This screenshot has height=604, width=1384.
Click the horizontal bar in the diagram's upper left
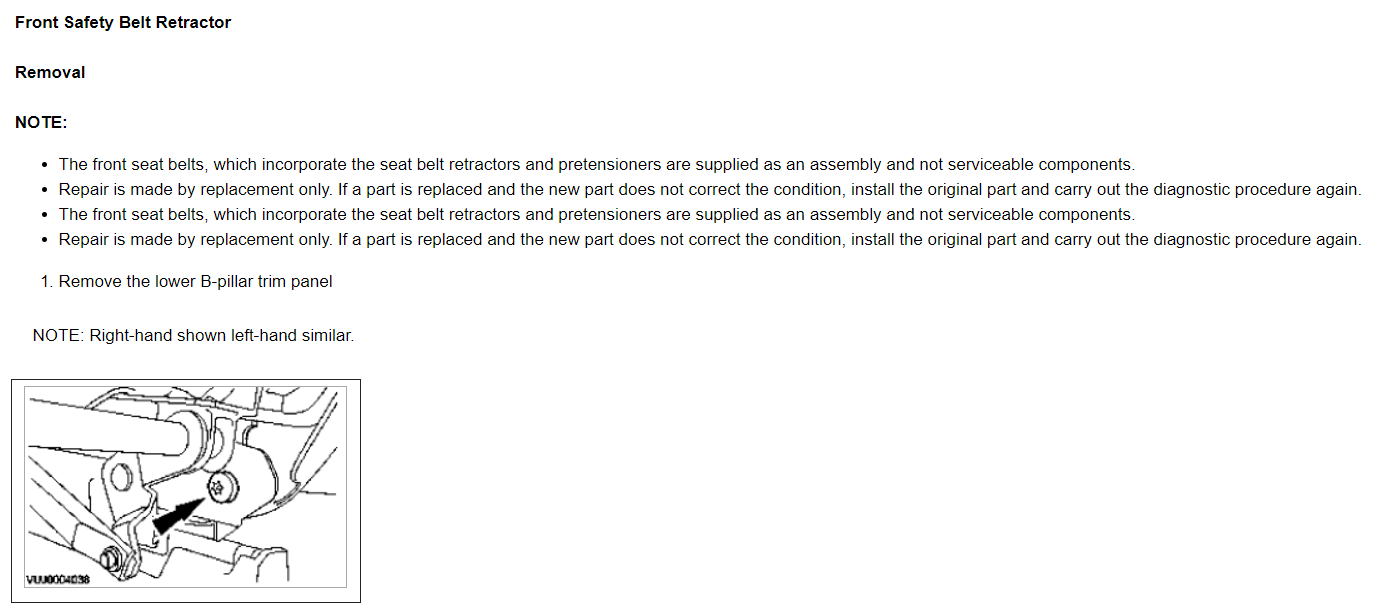coord(100,427)
